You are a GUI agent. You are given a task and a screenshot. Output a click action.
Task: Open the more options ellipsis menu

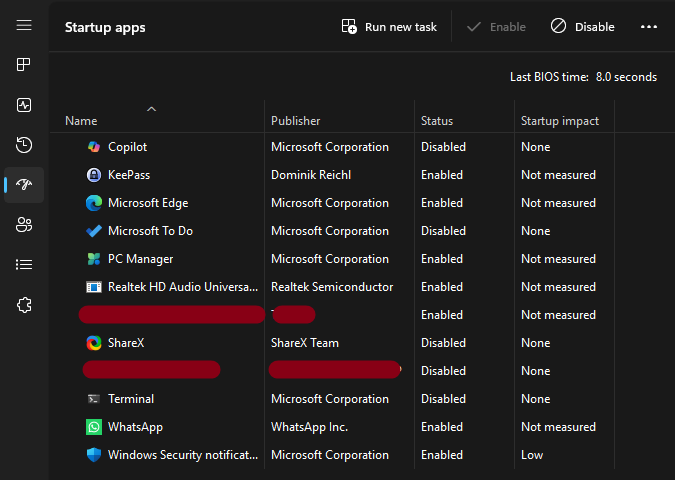649,27
